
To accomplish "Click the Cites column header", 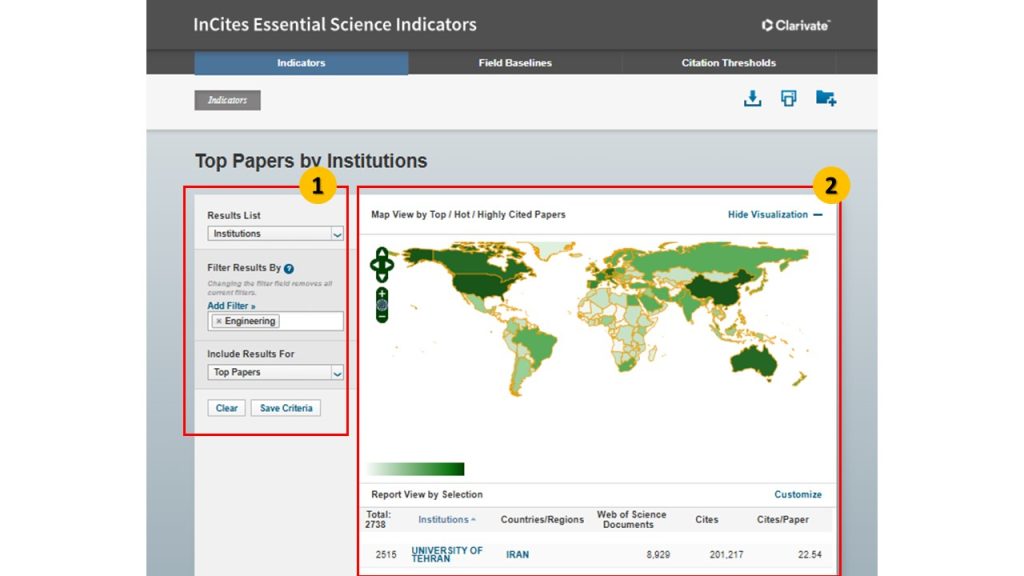I will click(707, 520).
